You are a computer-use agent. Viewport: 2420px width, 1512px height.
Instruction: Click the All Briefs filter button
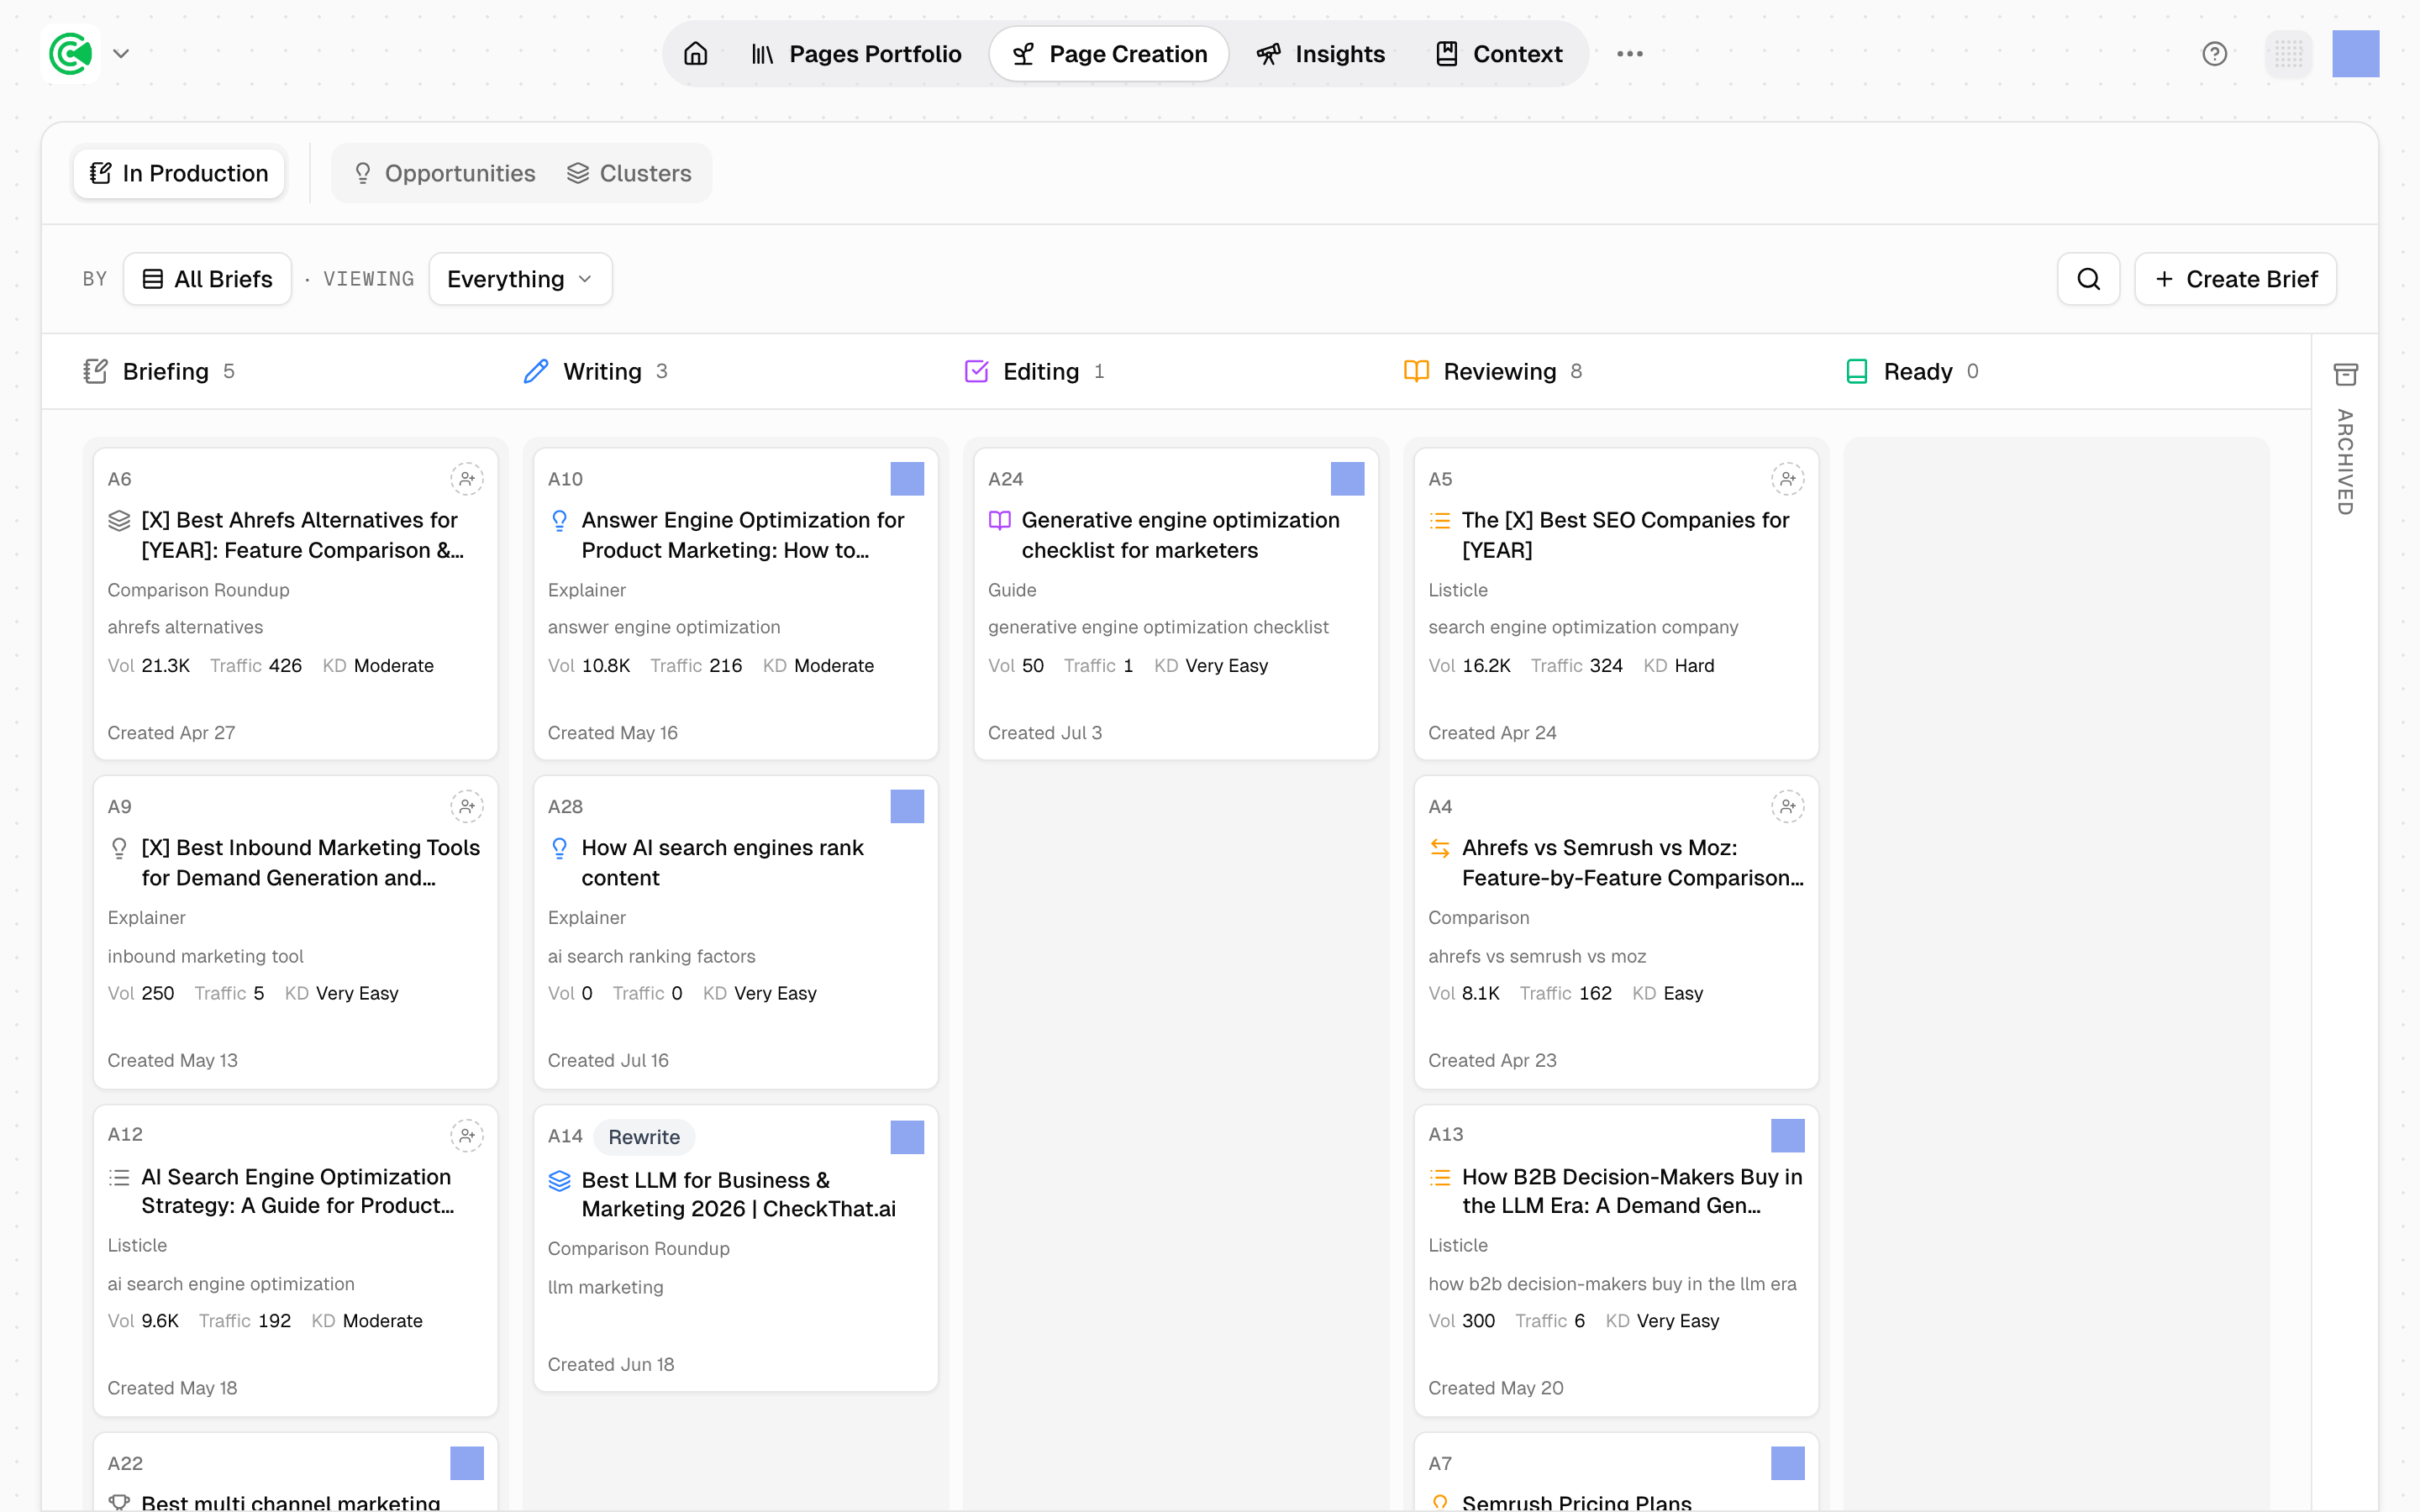click(x=207, y=279)
